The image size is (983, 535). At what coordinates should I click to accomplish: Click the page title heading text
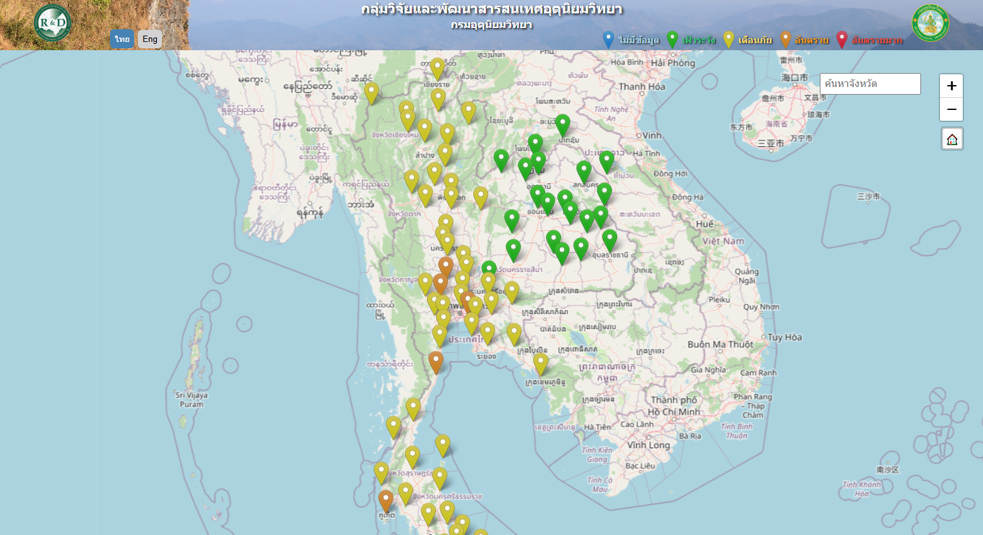[491, 10]
